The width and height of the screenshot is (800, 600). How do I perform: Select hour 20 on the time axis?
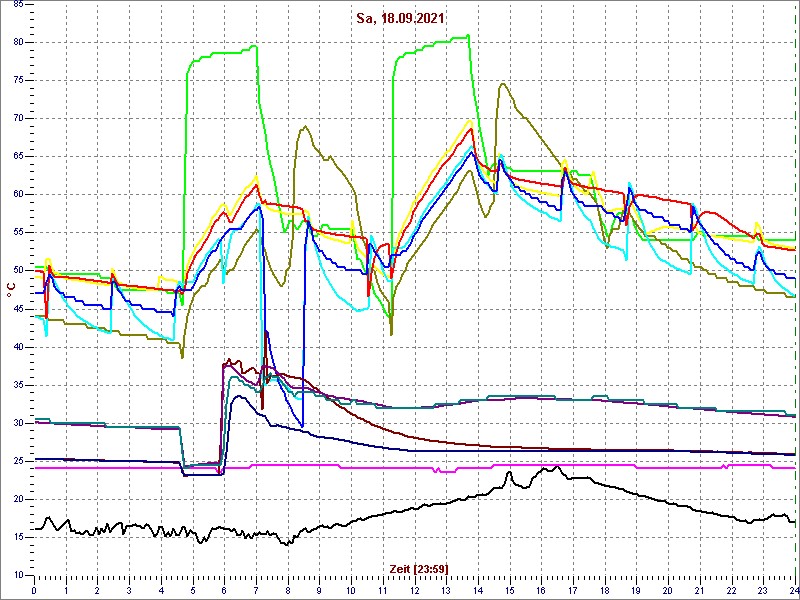[x=668, y=590]
